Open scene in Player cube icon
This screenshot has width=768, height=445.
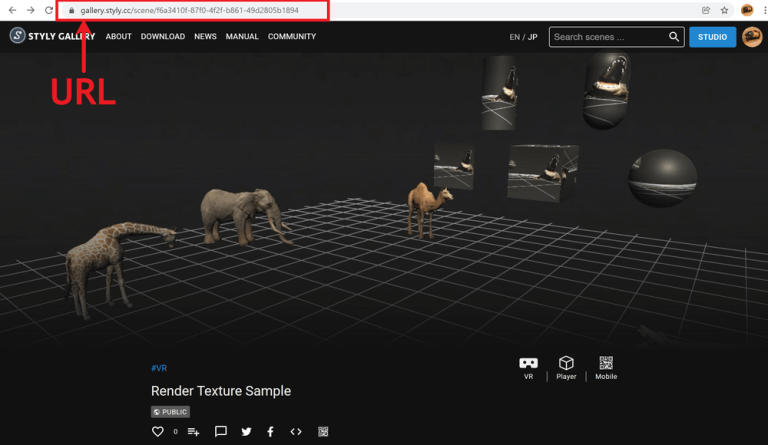click(x=566, y=364)
